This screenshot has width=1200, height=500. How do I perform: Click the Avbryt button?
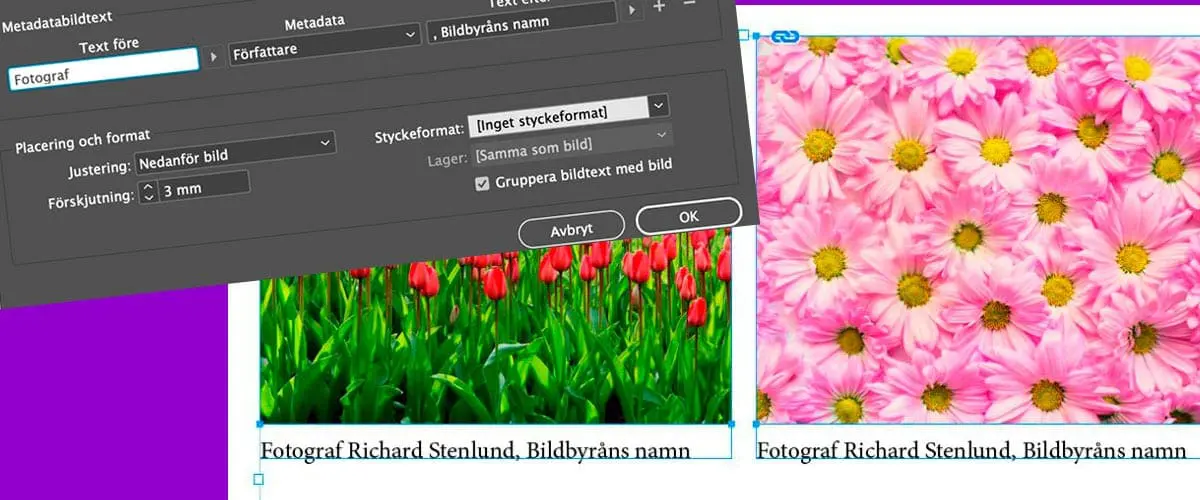571,228
